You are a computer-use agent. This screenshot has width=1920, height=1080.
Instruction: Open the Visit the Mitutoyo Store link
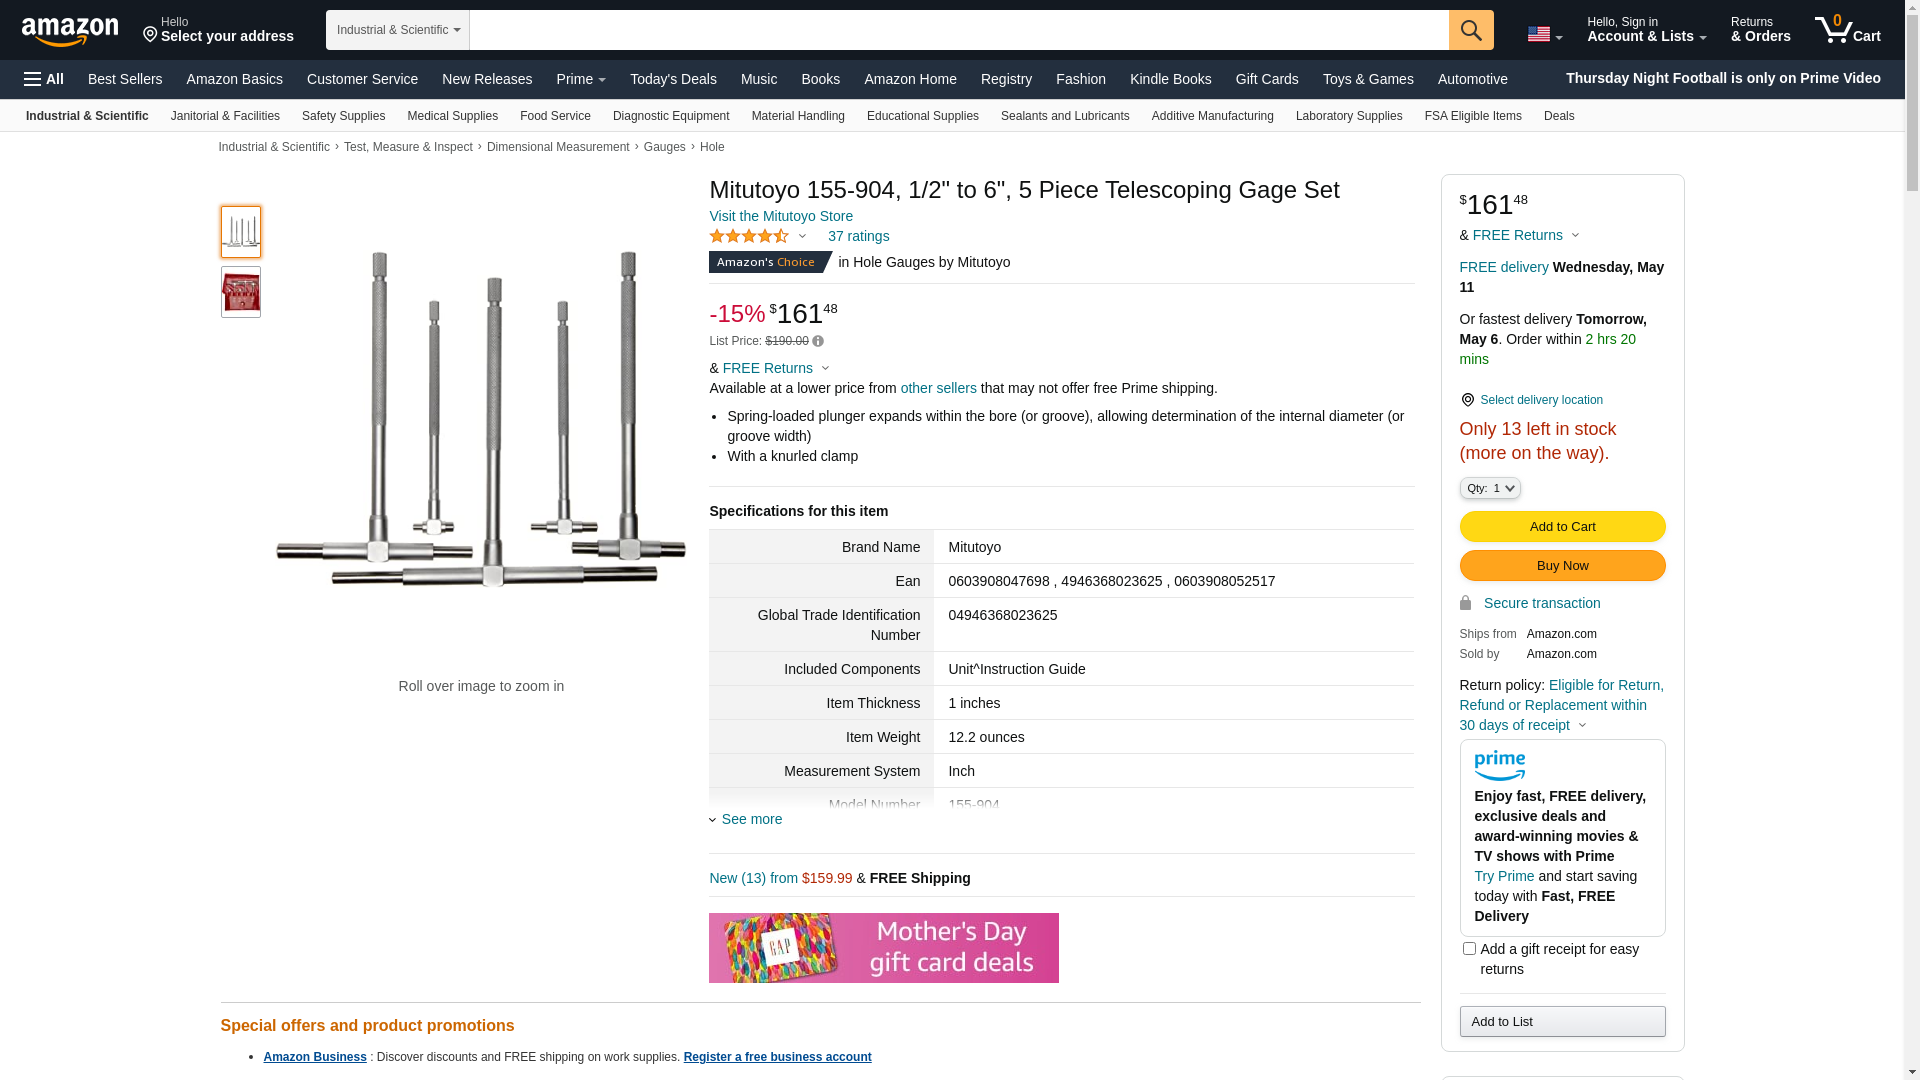click(781, 216)
